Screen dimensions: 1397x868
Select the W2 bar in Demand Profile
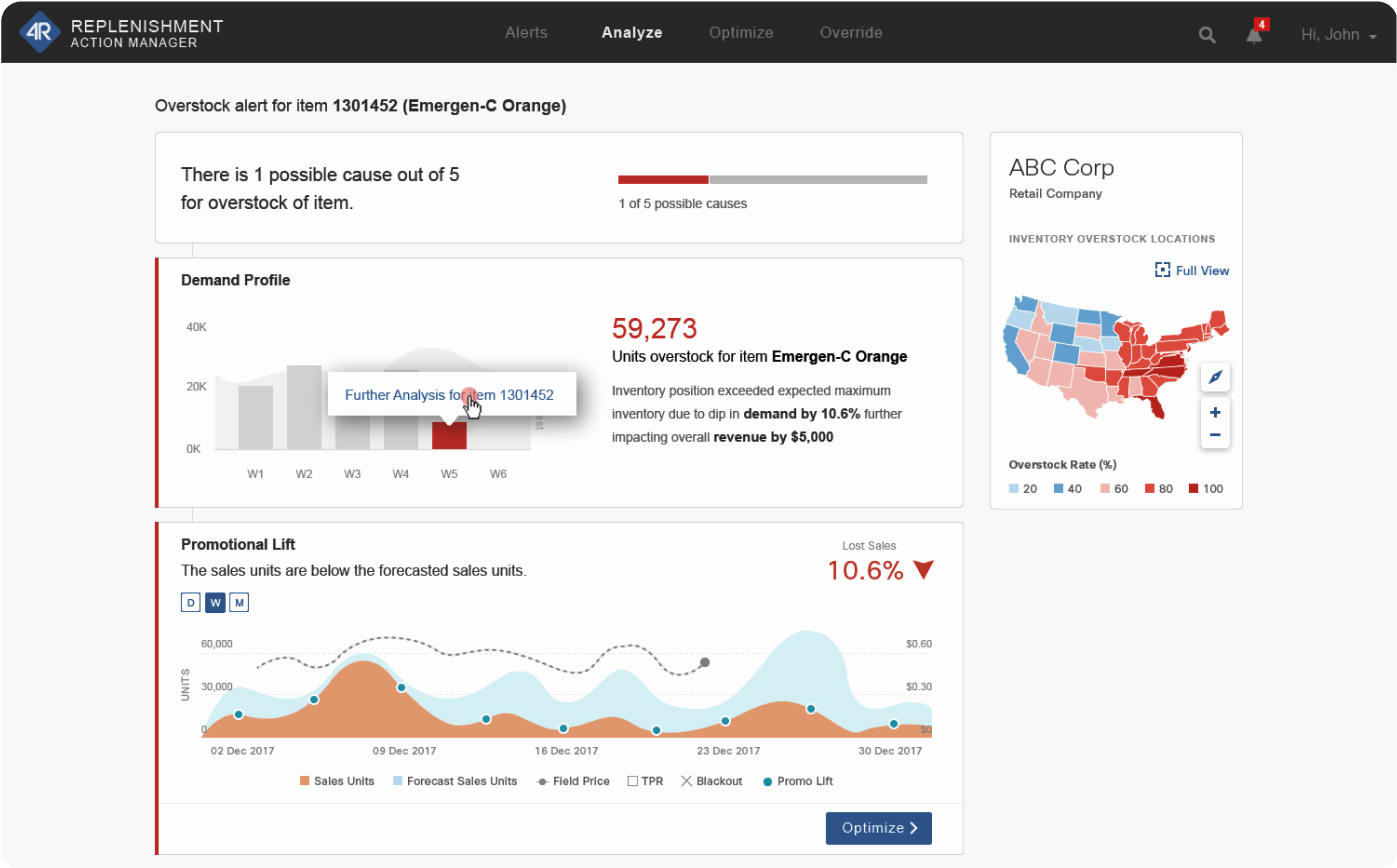point(303,407)
